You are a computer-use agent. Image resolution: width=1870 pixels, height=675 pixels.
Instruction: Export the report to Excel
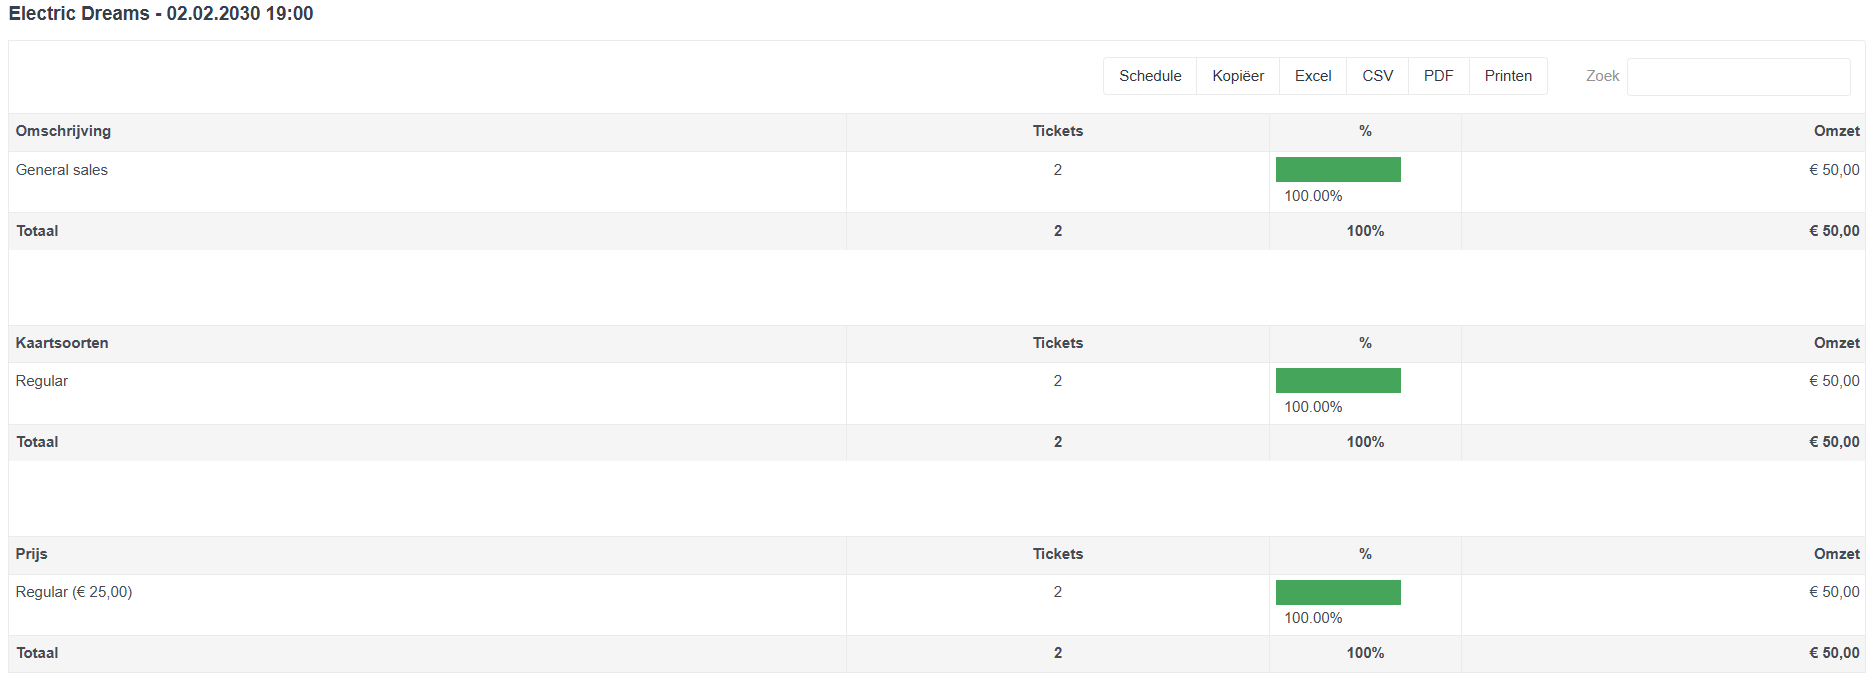pyautogui.click(x=1312, y=76)
